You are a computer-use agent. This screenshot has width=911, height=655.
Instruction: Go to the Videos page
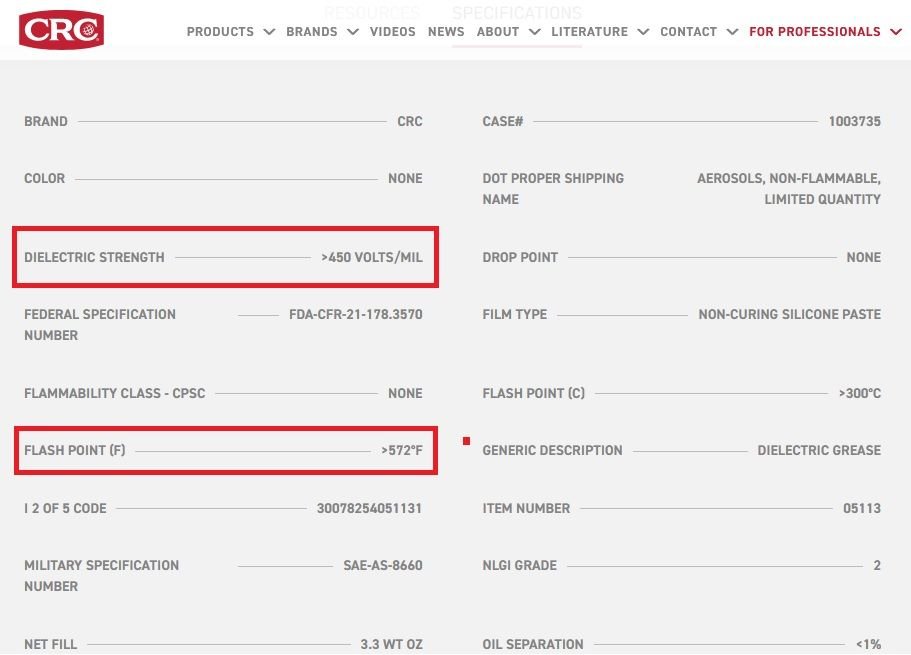(x=393, y=32)
